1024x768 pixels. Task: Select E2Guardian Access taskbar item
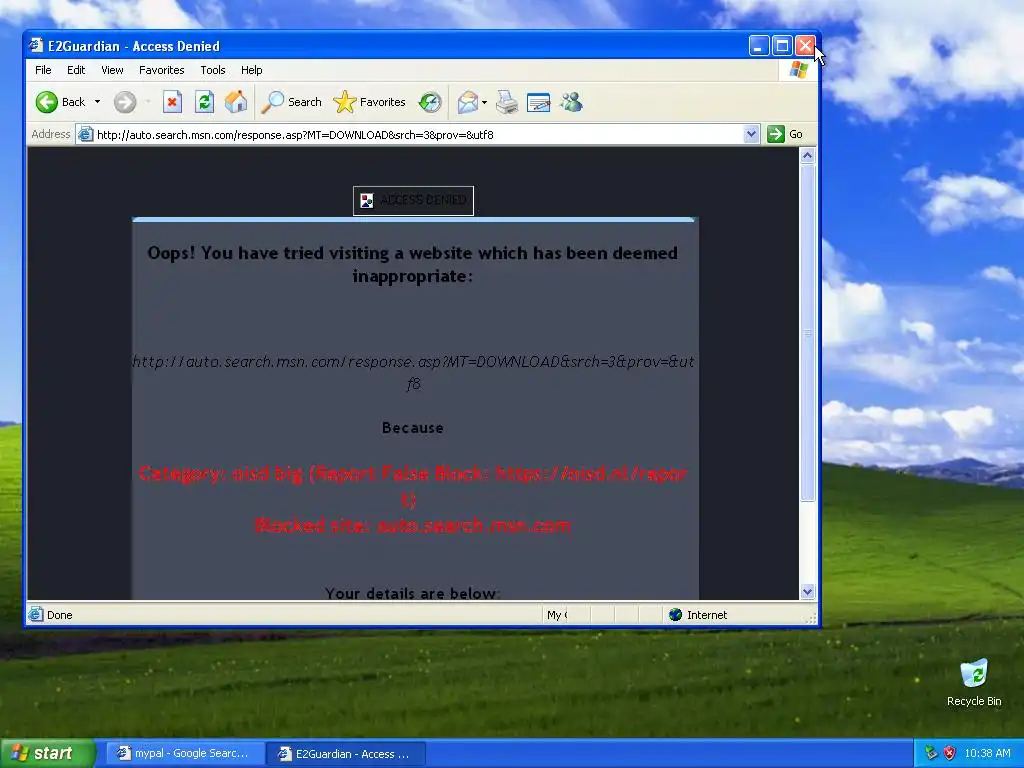point(346,754)
